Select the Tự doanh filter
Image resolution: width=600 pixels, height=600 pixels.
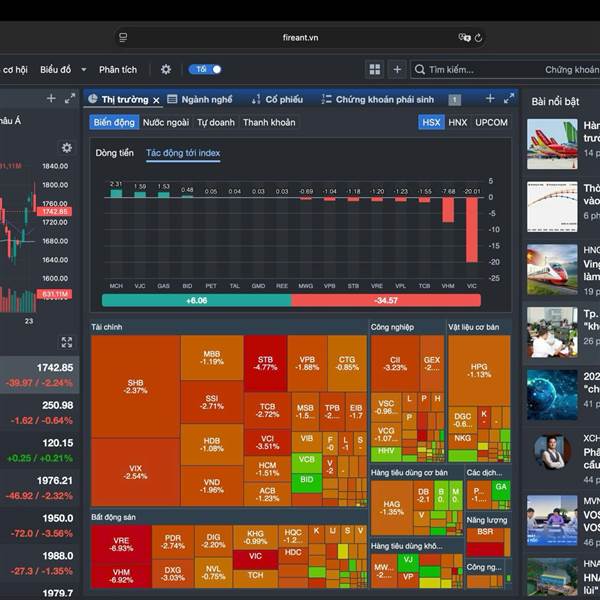tap(216, 122)
